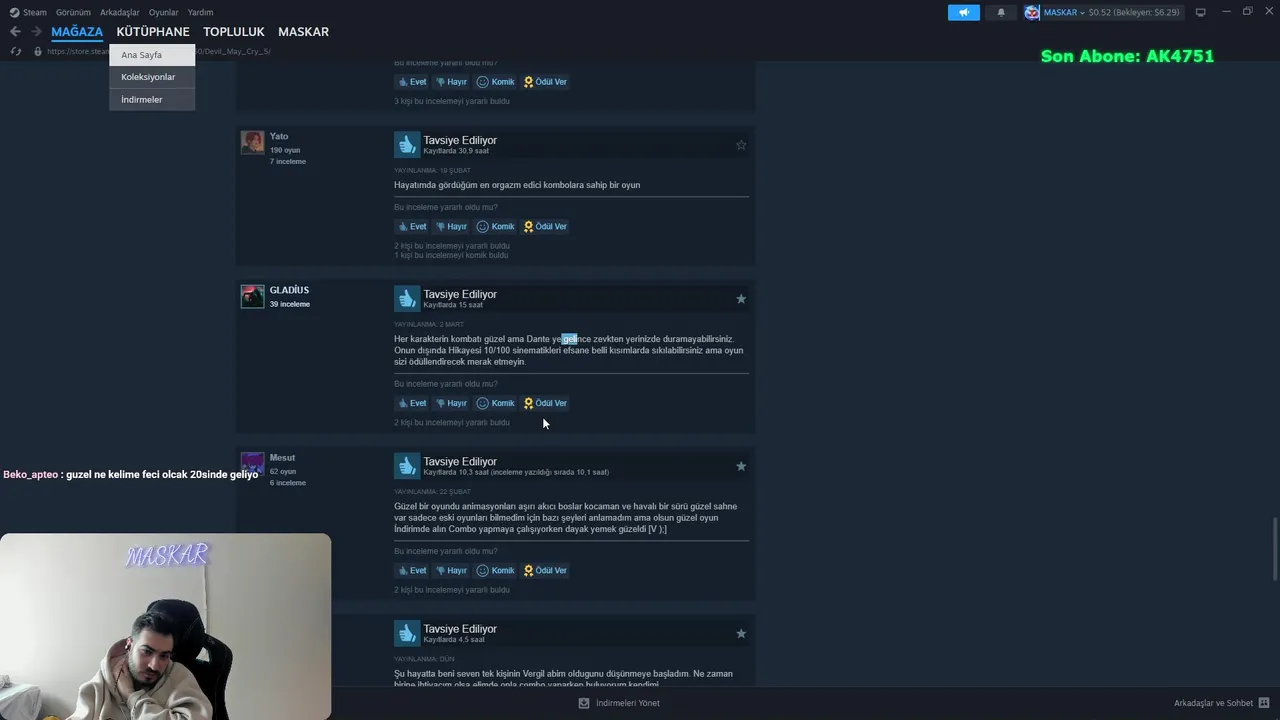Click the chat icon beside Arkadaşlar ve Sohbet
The image size is (1280, 720).
tap(1264, 703)
